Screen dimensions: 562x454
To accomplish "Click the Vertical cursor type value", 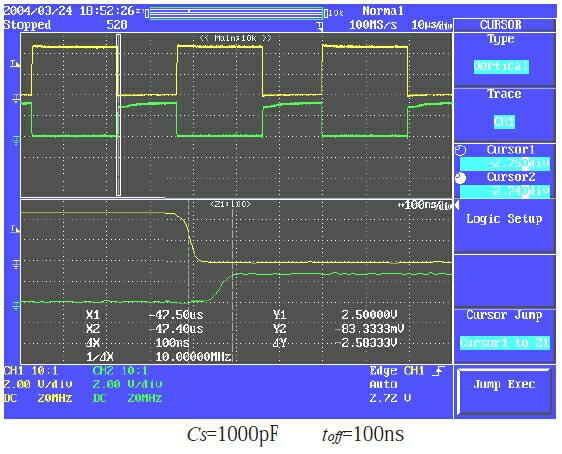I will (x=501, y=67).
